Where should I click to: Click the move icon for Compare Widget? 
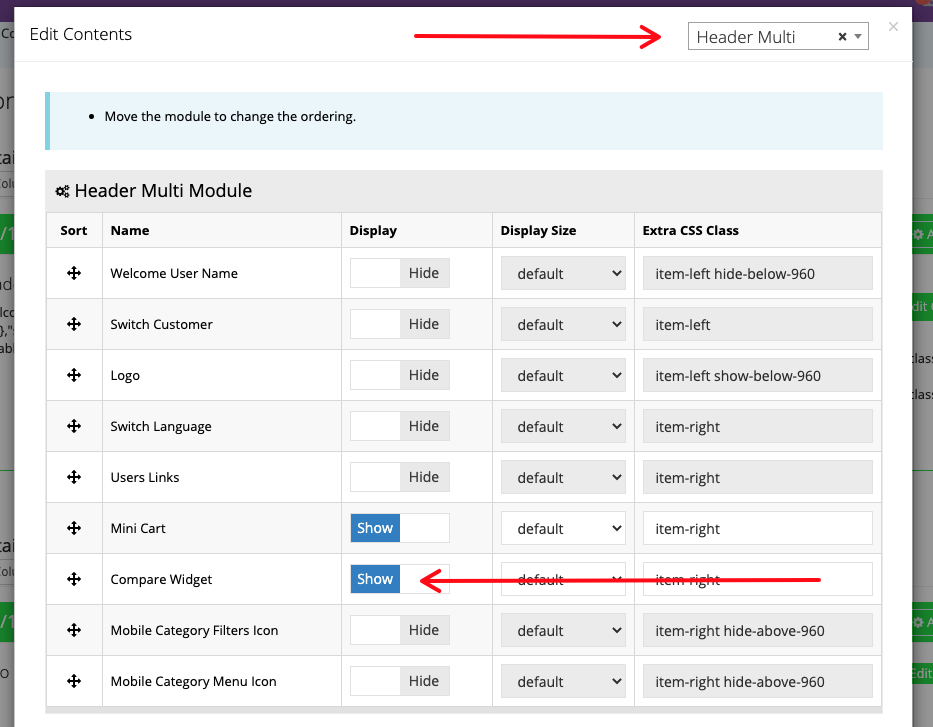click(74, 579)
